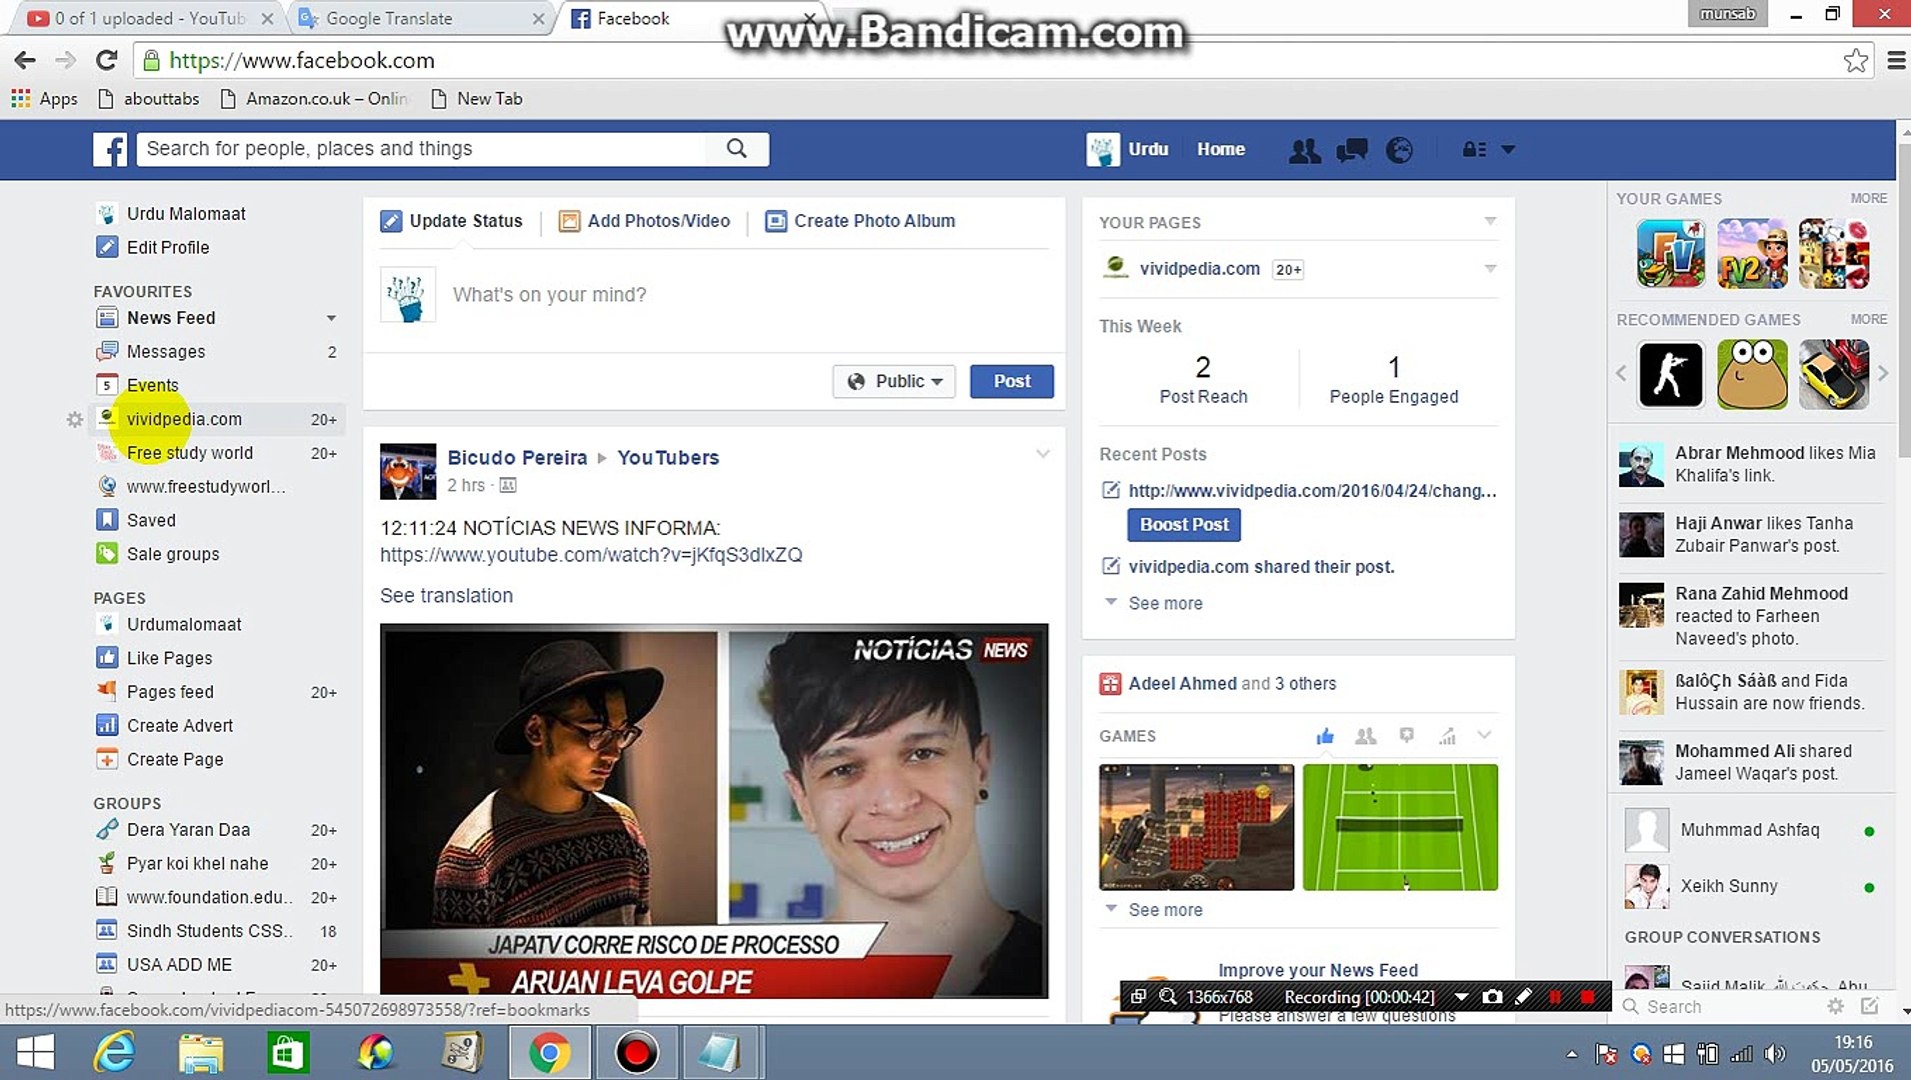Image resolution: width=1911 pixels, height=1080 pixels.
Task: Open the Bandicam recording options dropdown arrow
Action: point(1461,997)
